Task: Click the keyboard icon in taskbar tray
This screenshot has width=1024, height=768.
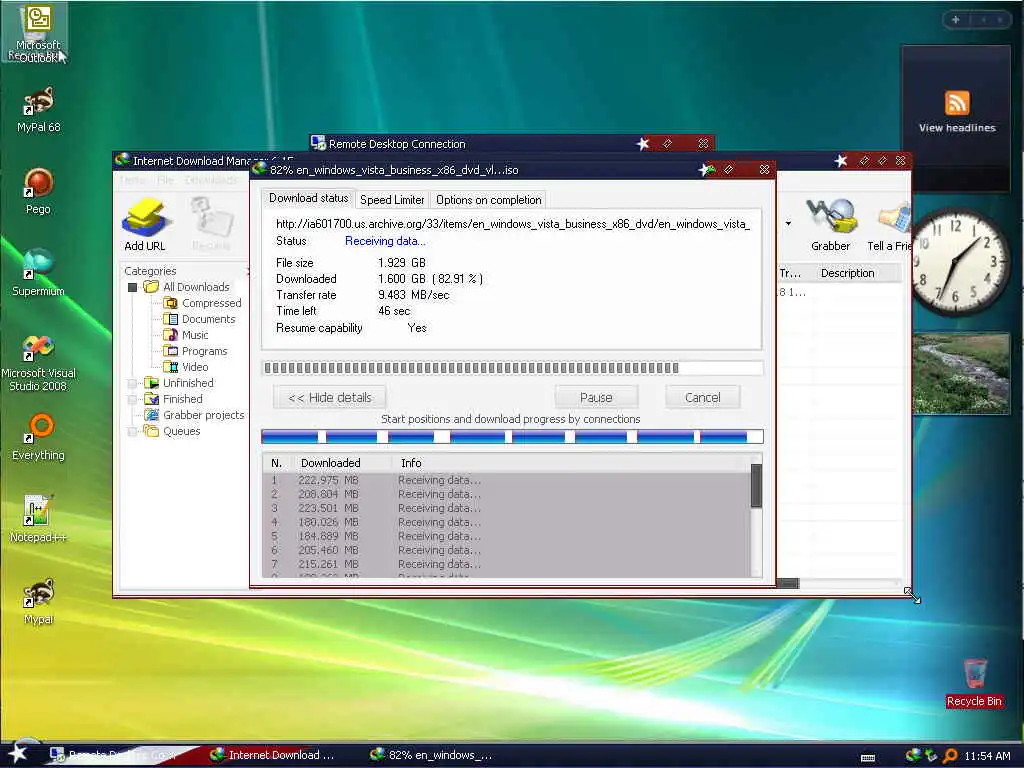Action: coord(868,758)
